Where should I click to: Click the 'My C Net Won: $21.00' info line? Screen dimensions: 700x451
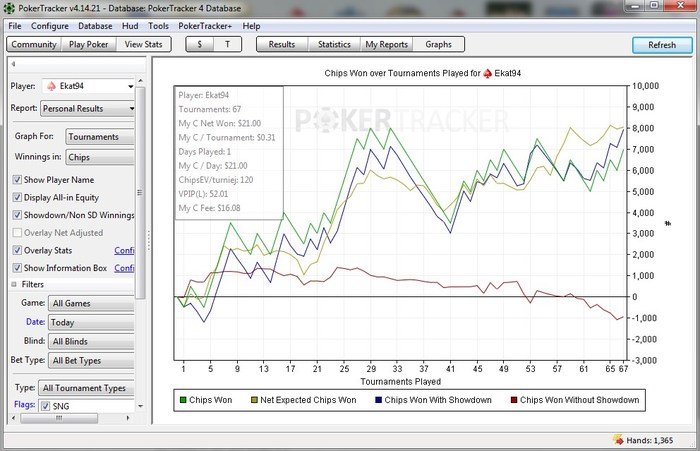220,123
